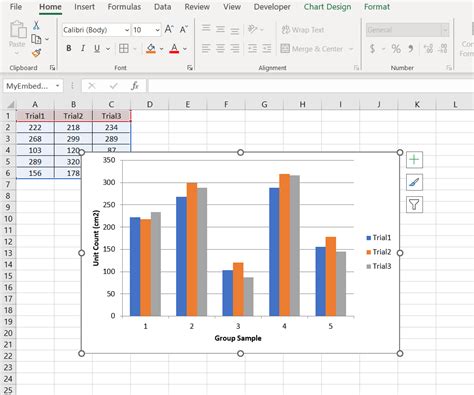Viewport: 474px width, 395px height.
Task: Click the Paste clipboard icon
Action: pyautogui.click(x=17, y=30)
